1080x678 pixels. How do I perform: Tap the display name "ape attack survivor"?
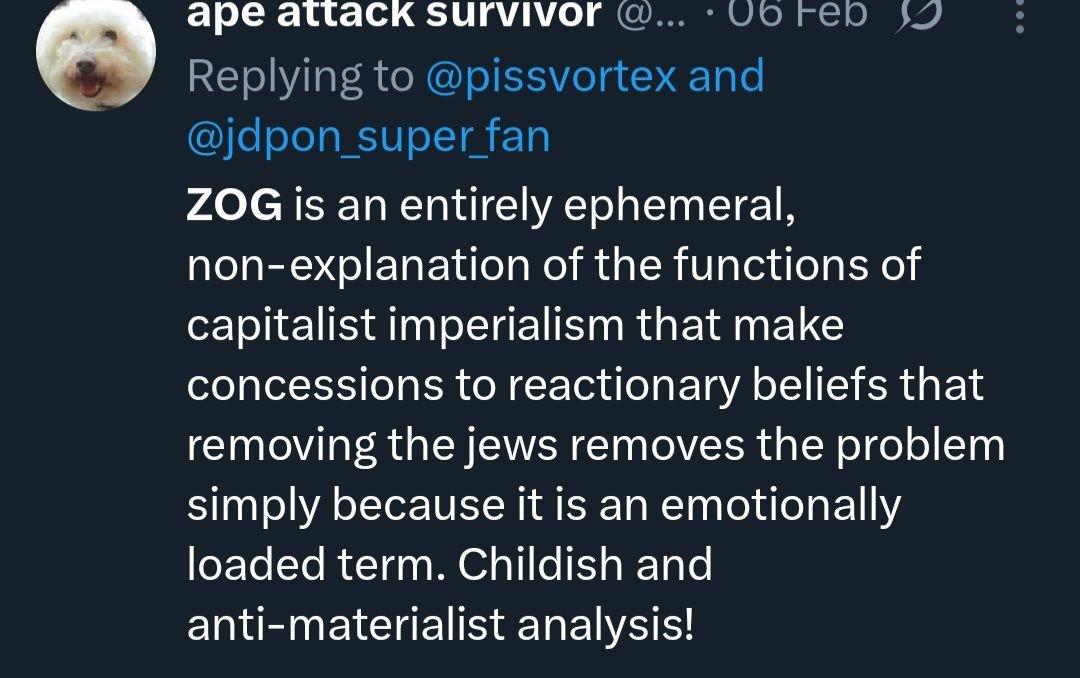point(394,14)
